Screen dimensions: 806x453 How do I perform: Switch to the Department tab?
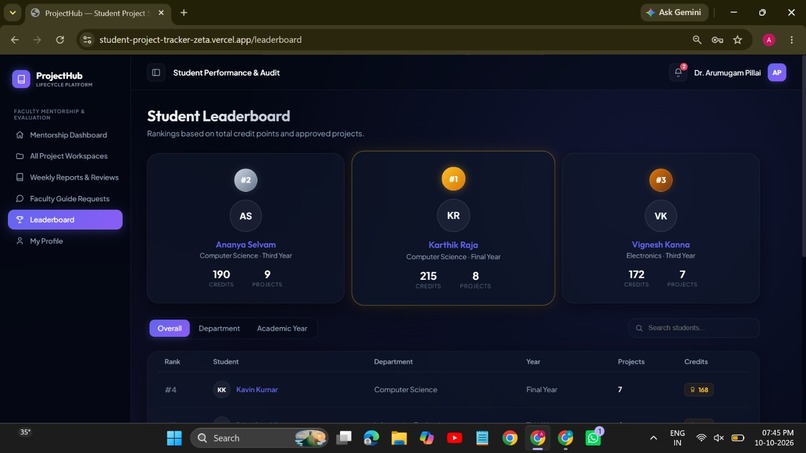point(219,328)
